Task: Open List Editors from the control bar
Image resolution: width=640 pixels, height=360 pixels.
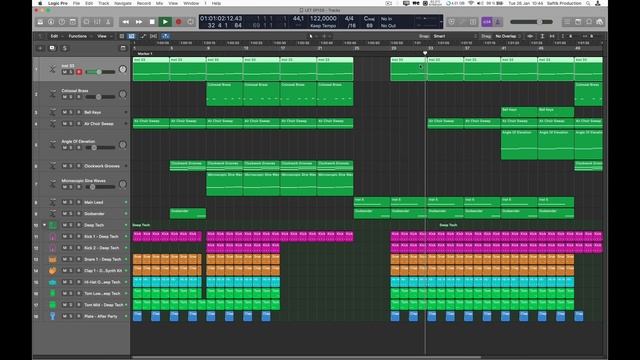Action: click(x=567, y=22)
